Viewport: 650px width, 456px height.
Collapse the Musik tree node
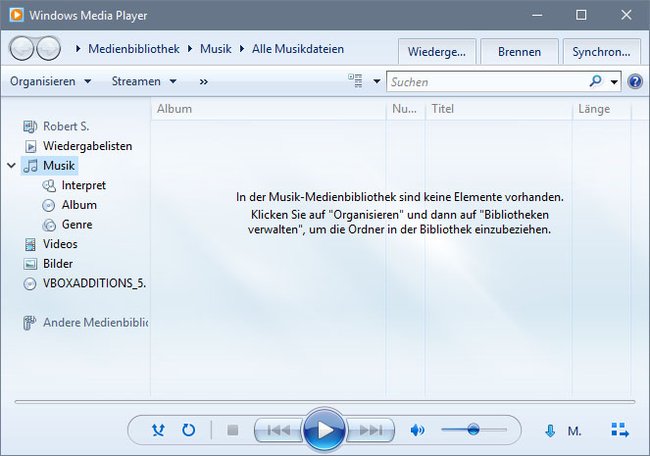click(x=12, y=166)
